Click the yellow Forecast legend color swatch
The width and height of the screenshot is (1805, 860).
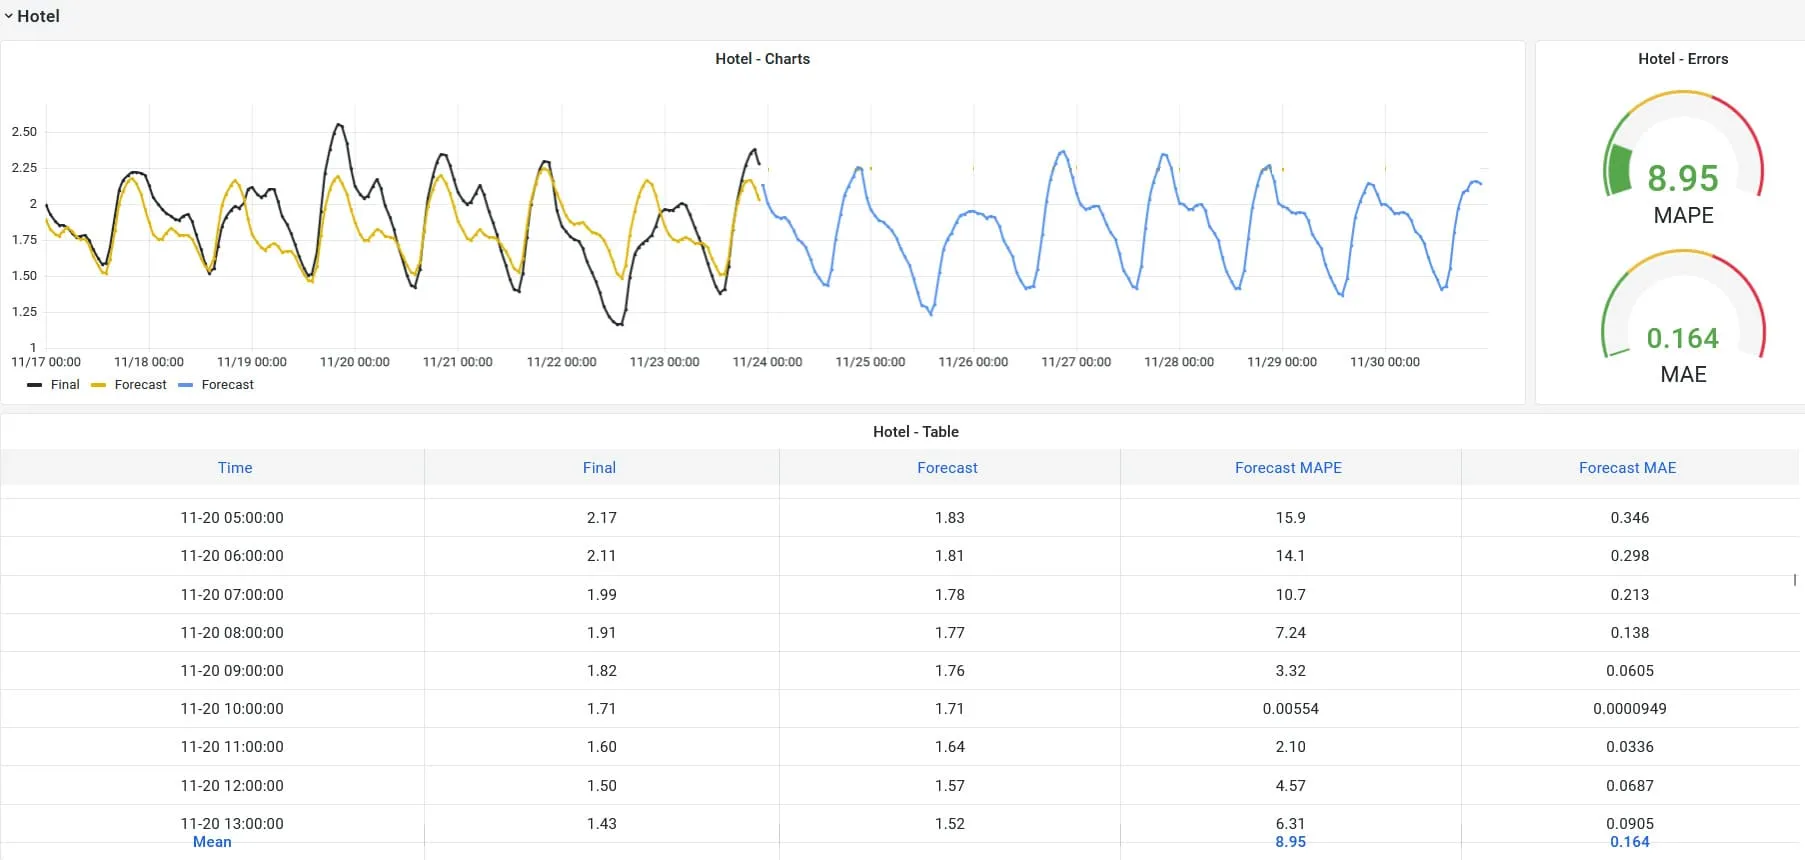click(98, 385)
